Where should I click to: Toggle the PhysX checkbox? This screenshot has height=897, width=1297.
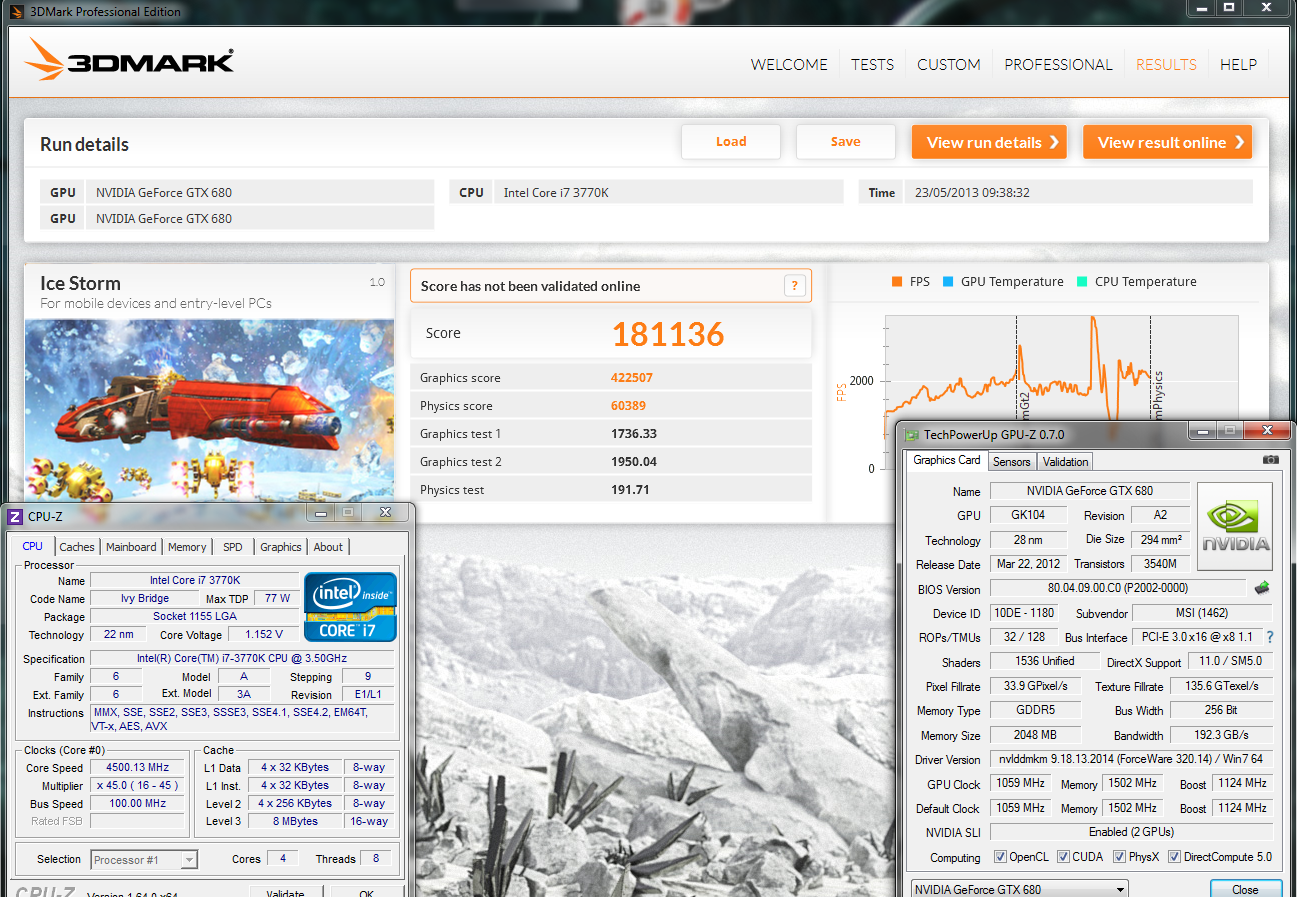point(1119,857)
